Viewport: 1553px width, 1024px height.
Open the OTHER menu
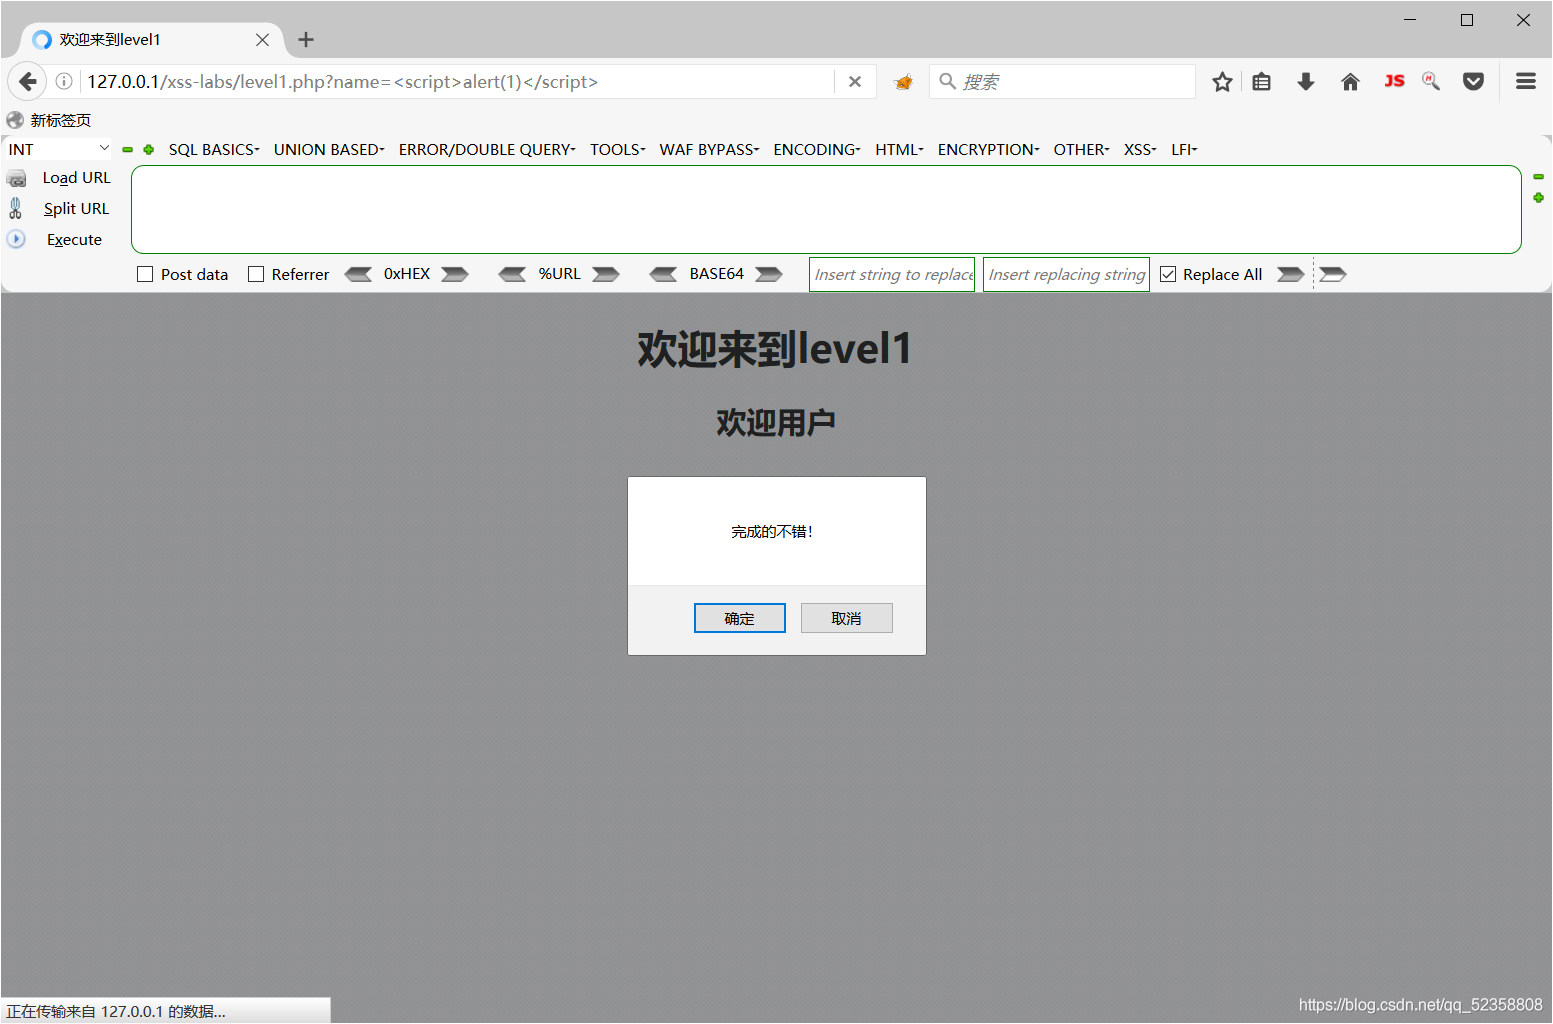1081,150
